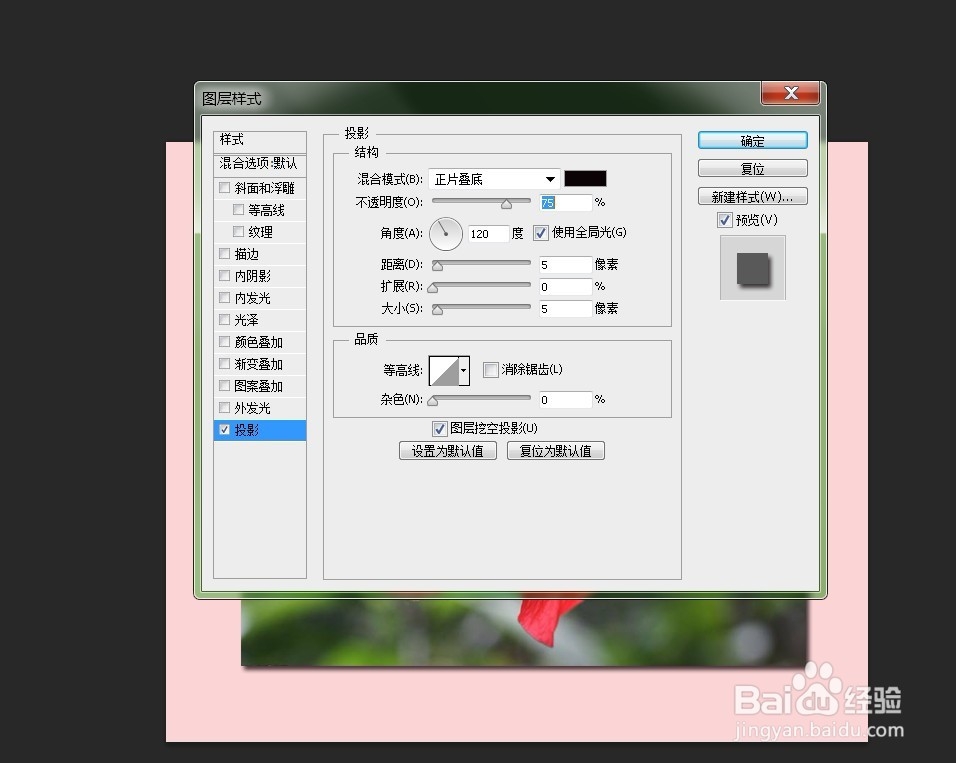Click the contour thumbnail to edit it
The width and height of the screenshot is (956, 763).
click(444, 371)
